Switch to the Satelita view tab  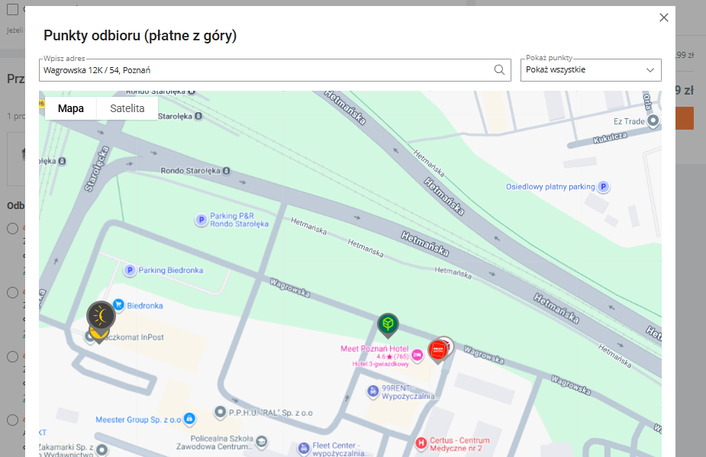(127, 108)
